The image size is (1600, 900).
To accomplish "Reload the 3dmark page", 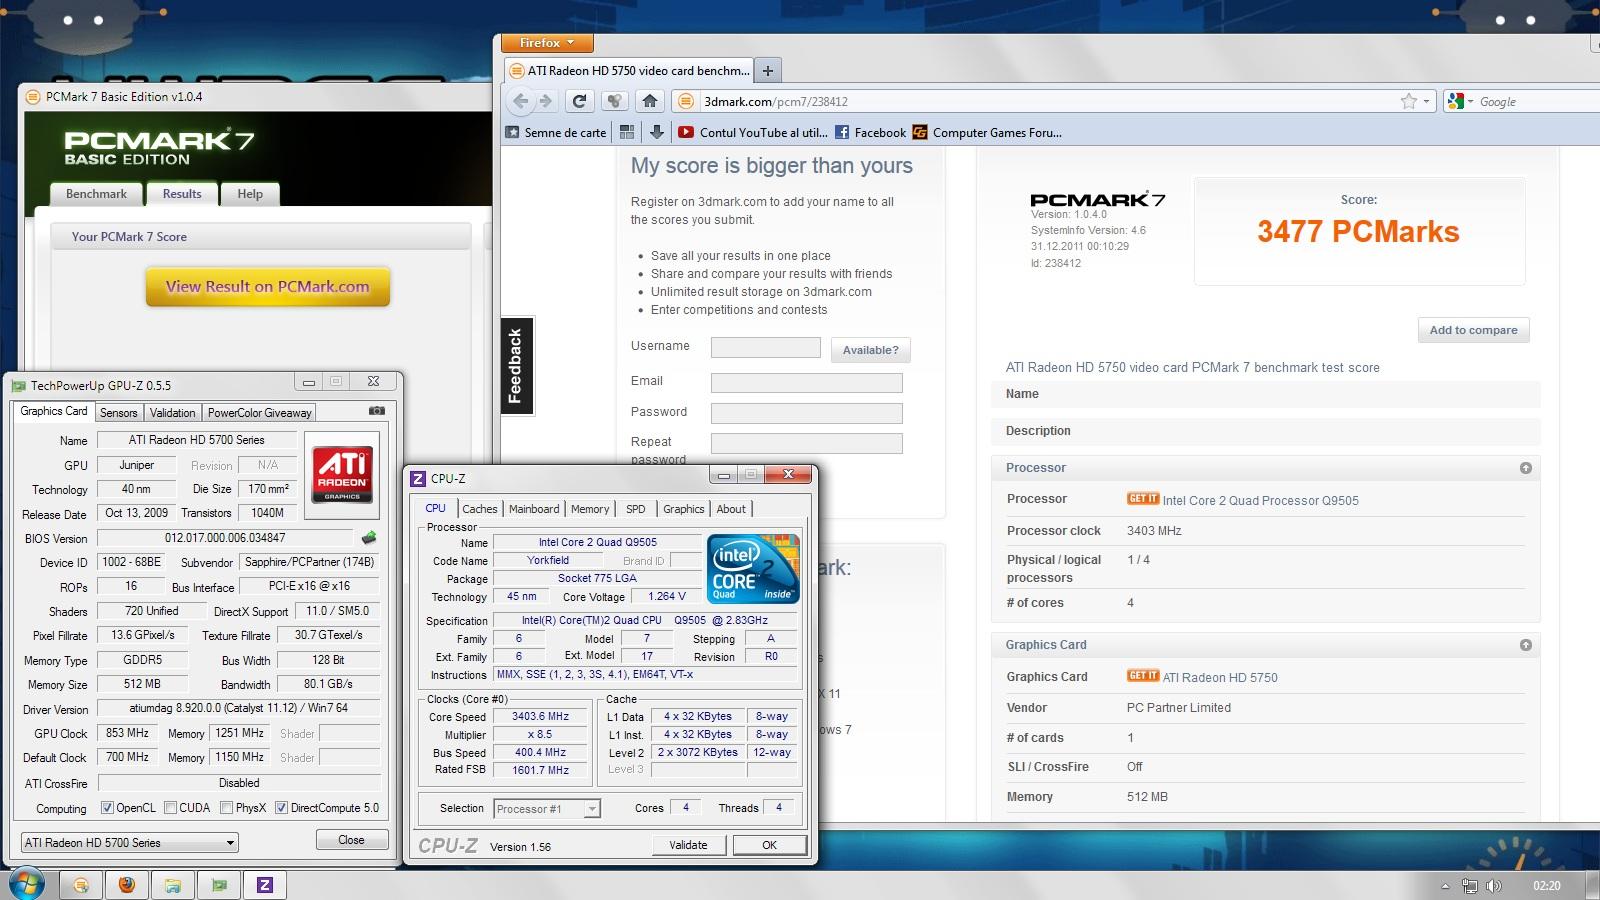I will click(579, 101).
